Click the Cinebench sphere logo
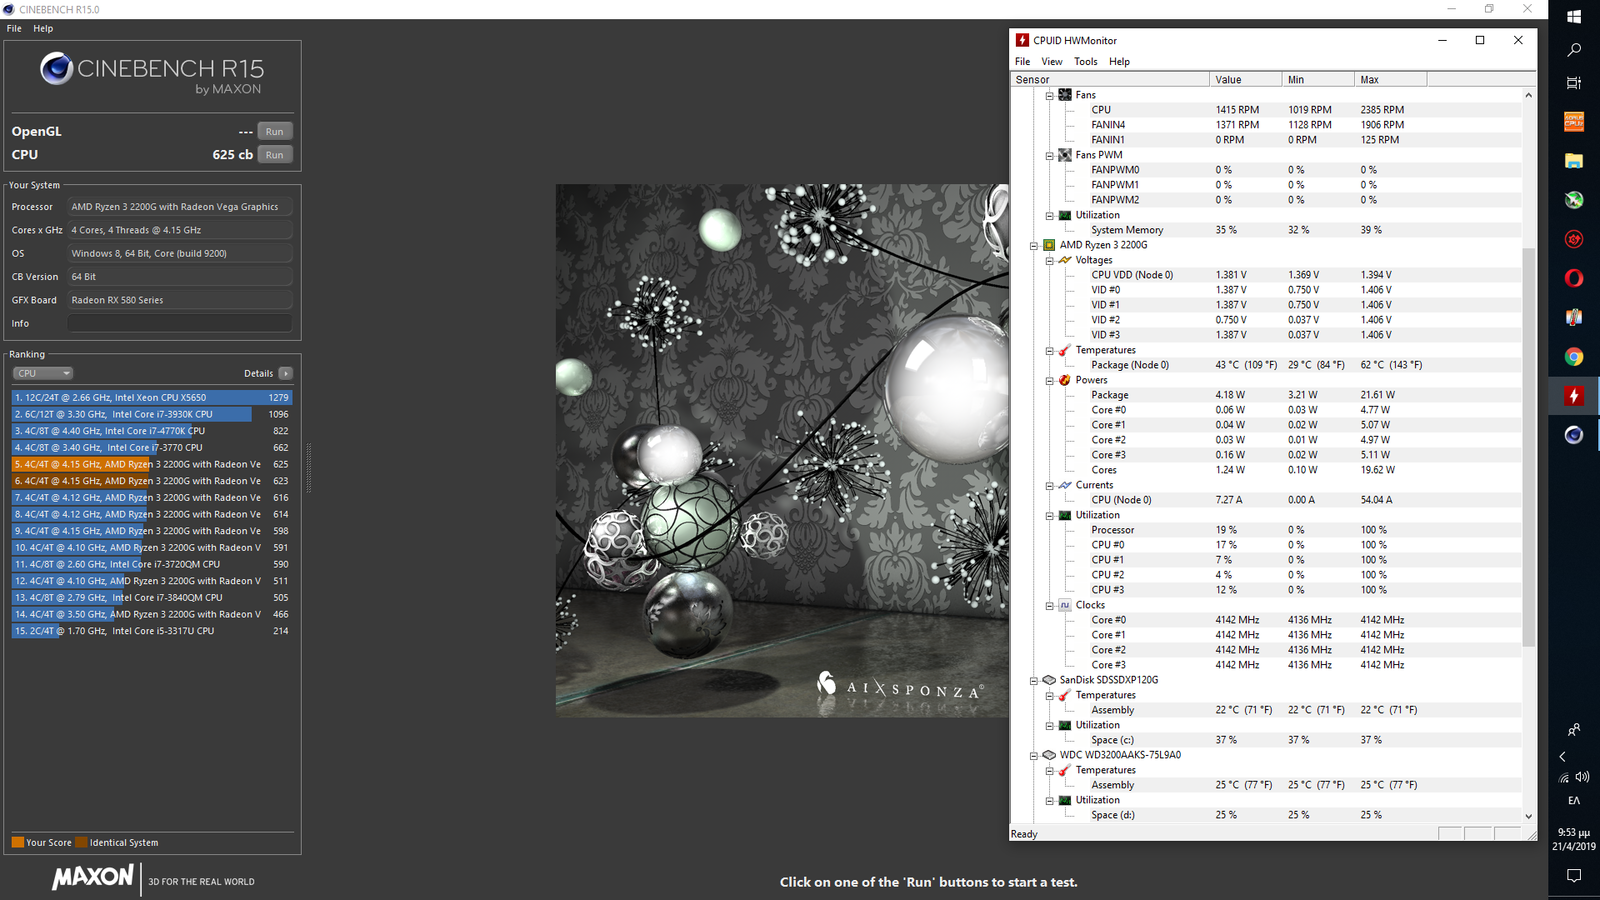 (56, 68)
